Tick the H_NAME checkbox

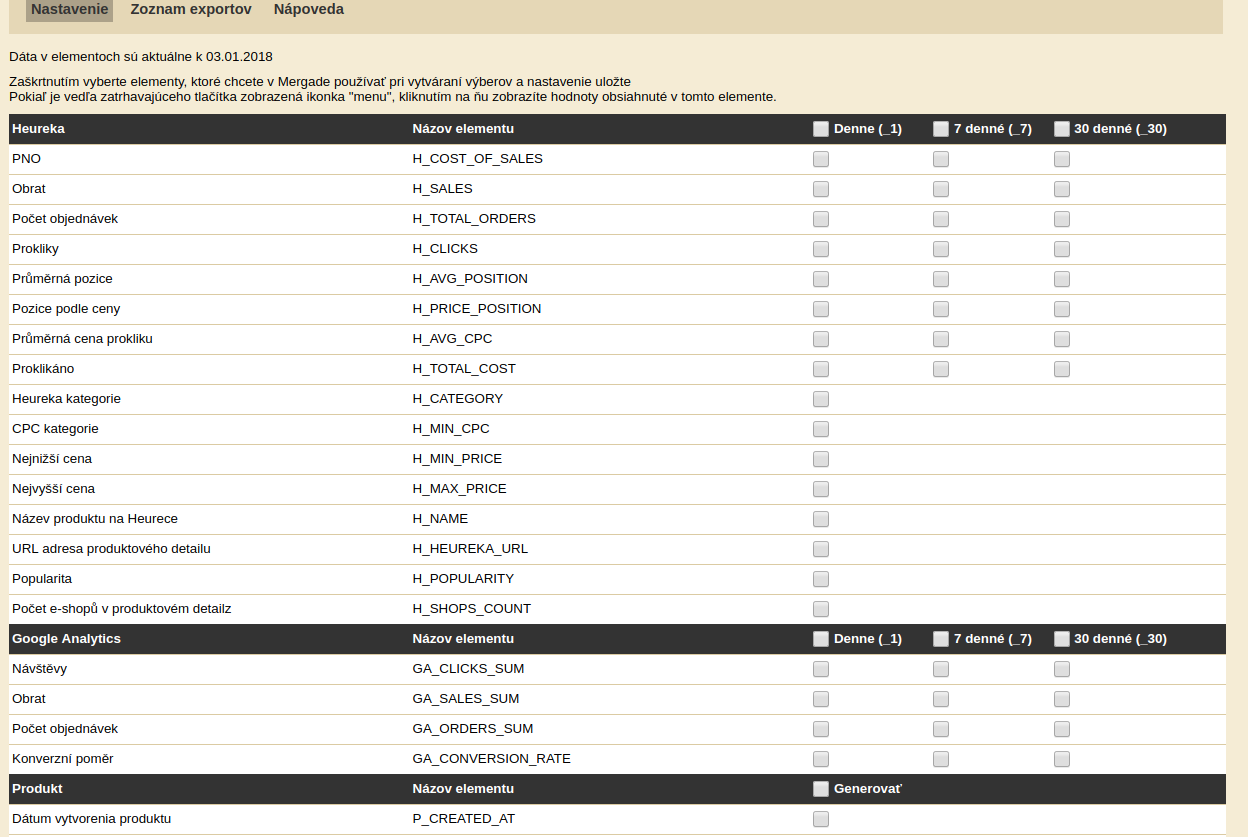(821, 519)
